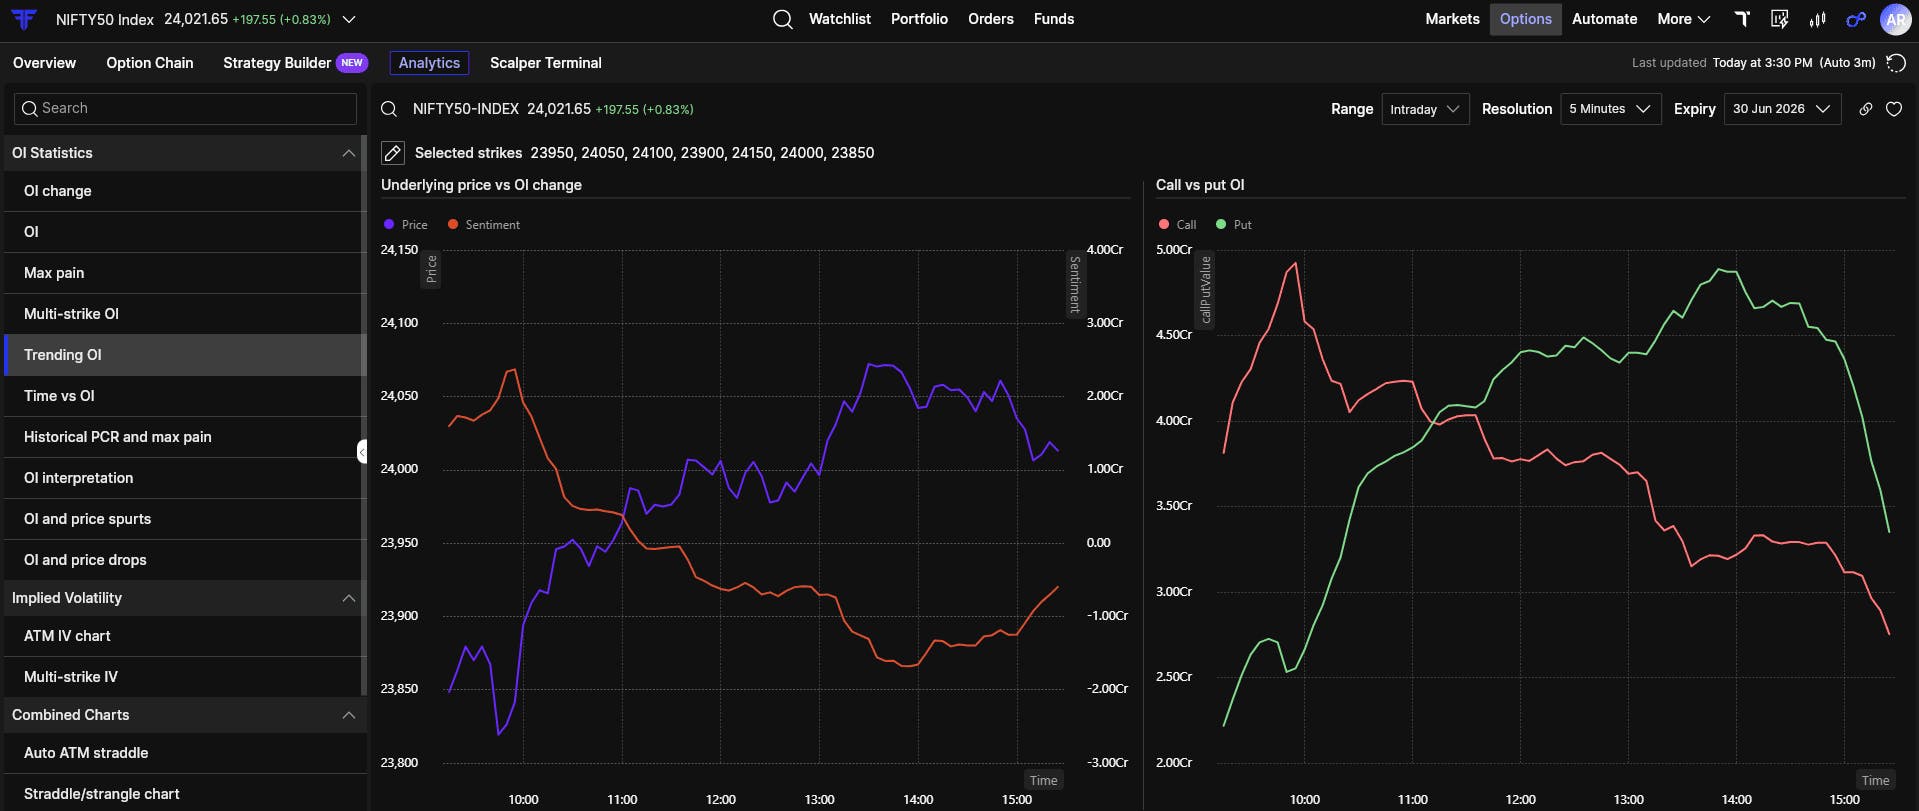Switch to the Option Chain tab
Image resolution: width=1919 pixels, height=811 pixels.
[150, 63]
